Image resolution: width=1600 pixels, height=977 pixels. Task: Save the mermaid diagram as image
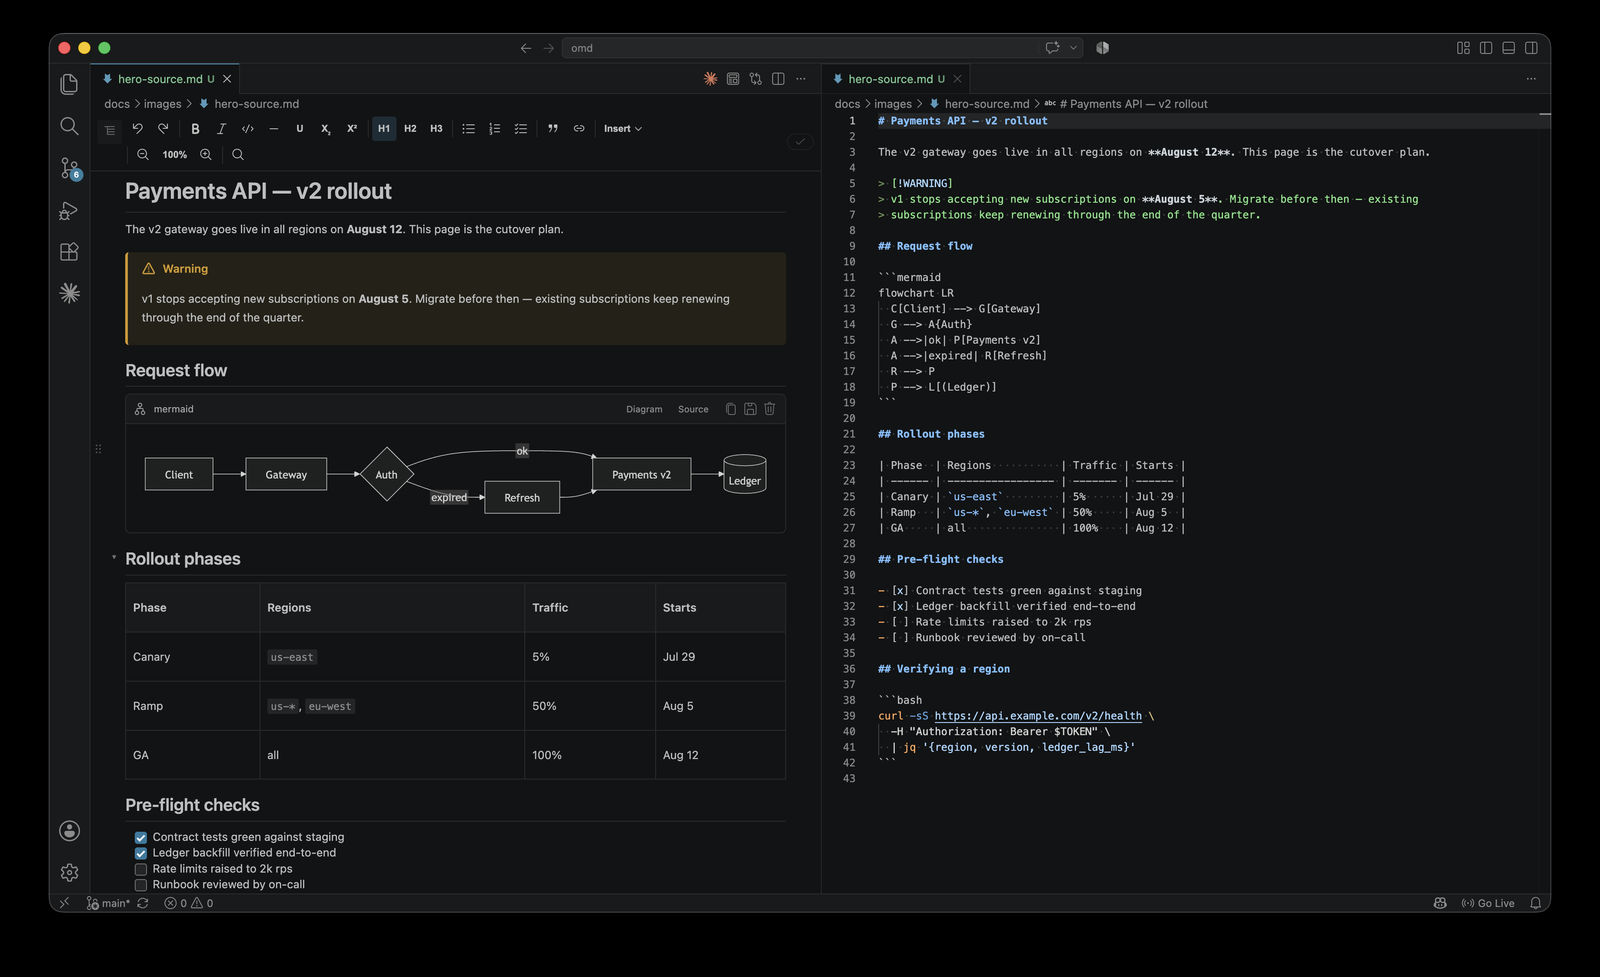[750, 409]
